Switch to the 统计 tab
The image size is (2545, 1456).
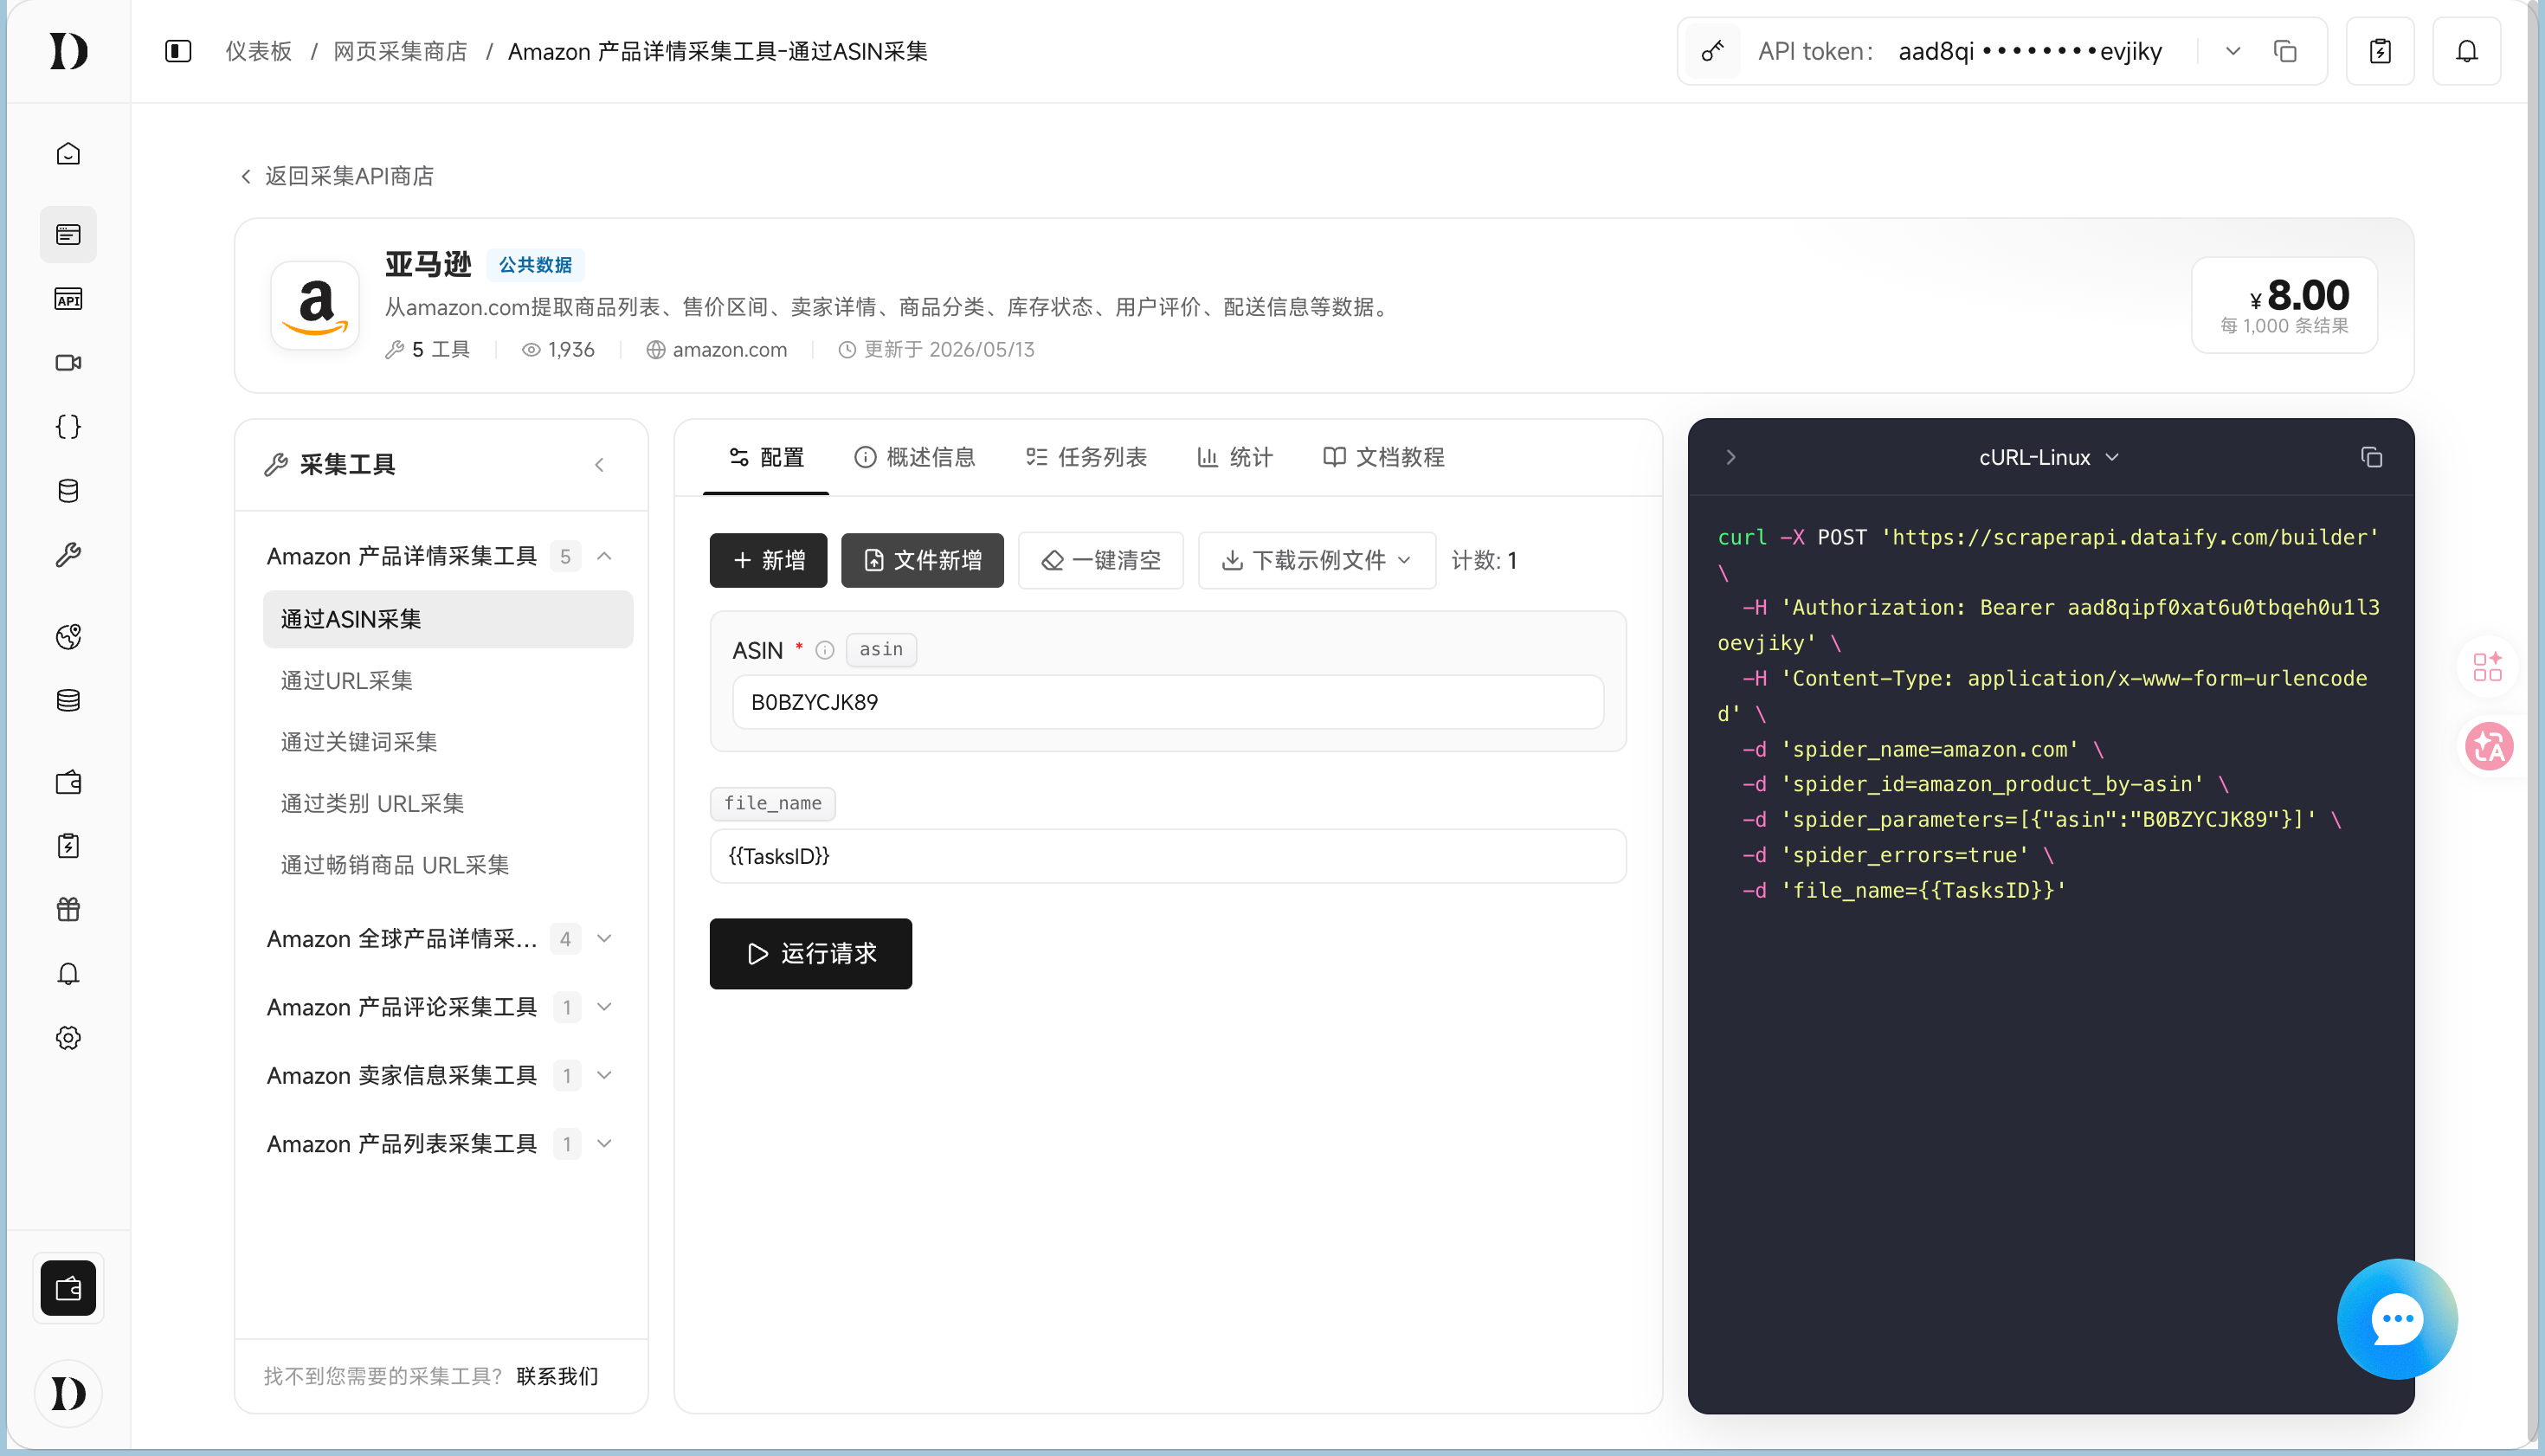[1235, 457]
